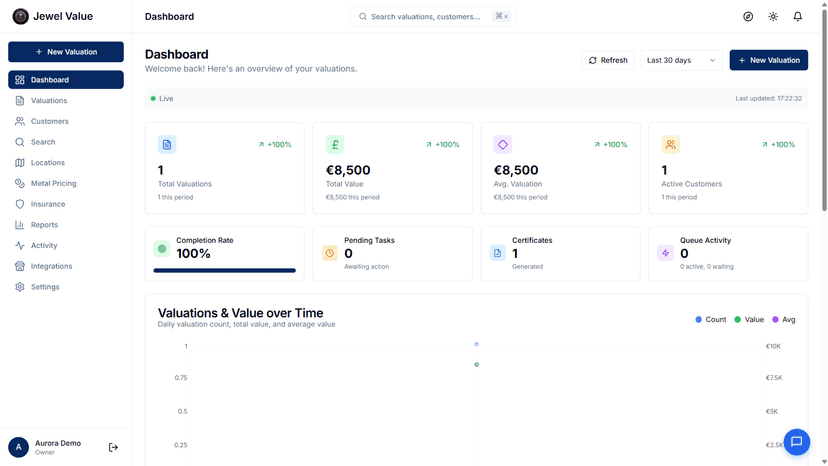Toggle the sun theme icon
The height and width of the screenshot is (466, 828).
773,16
